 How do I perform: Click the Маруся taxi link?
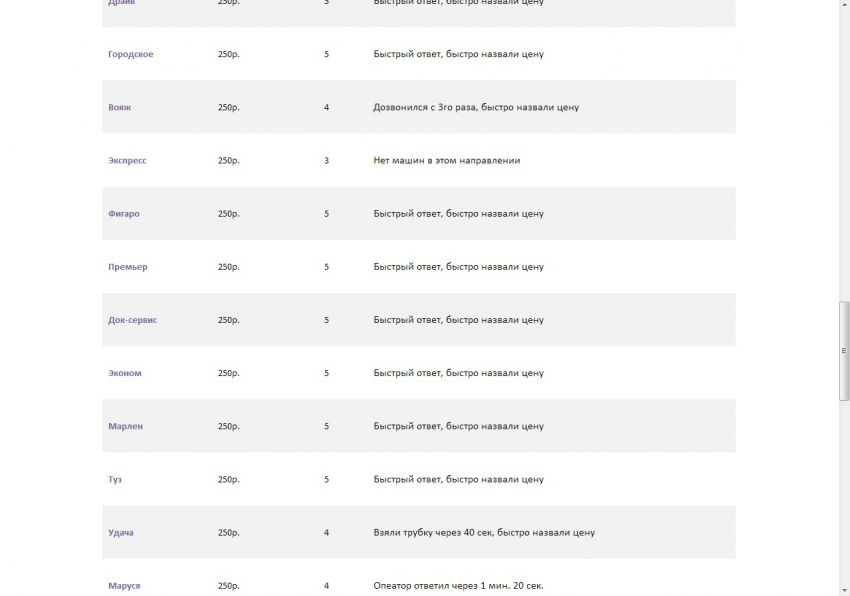point(124,586)
